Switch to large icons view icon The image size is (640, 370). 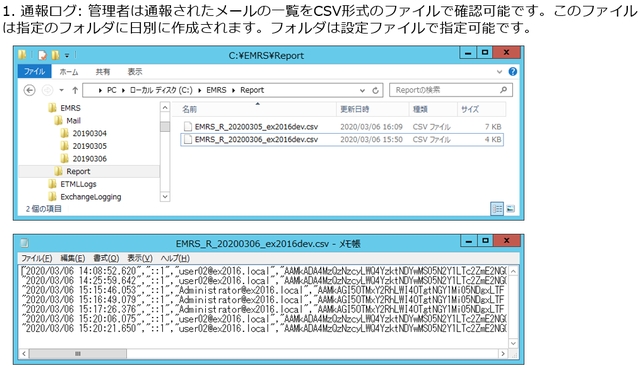[x=510, y=209]
